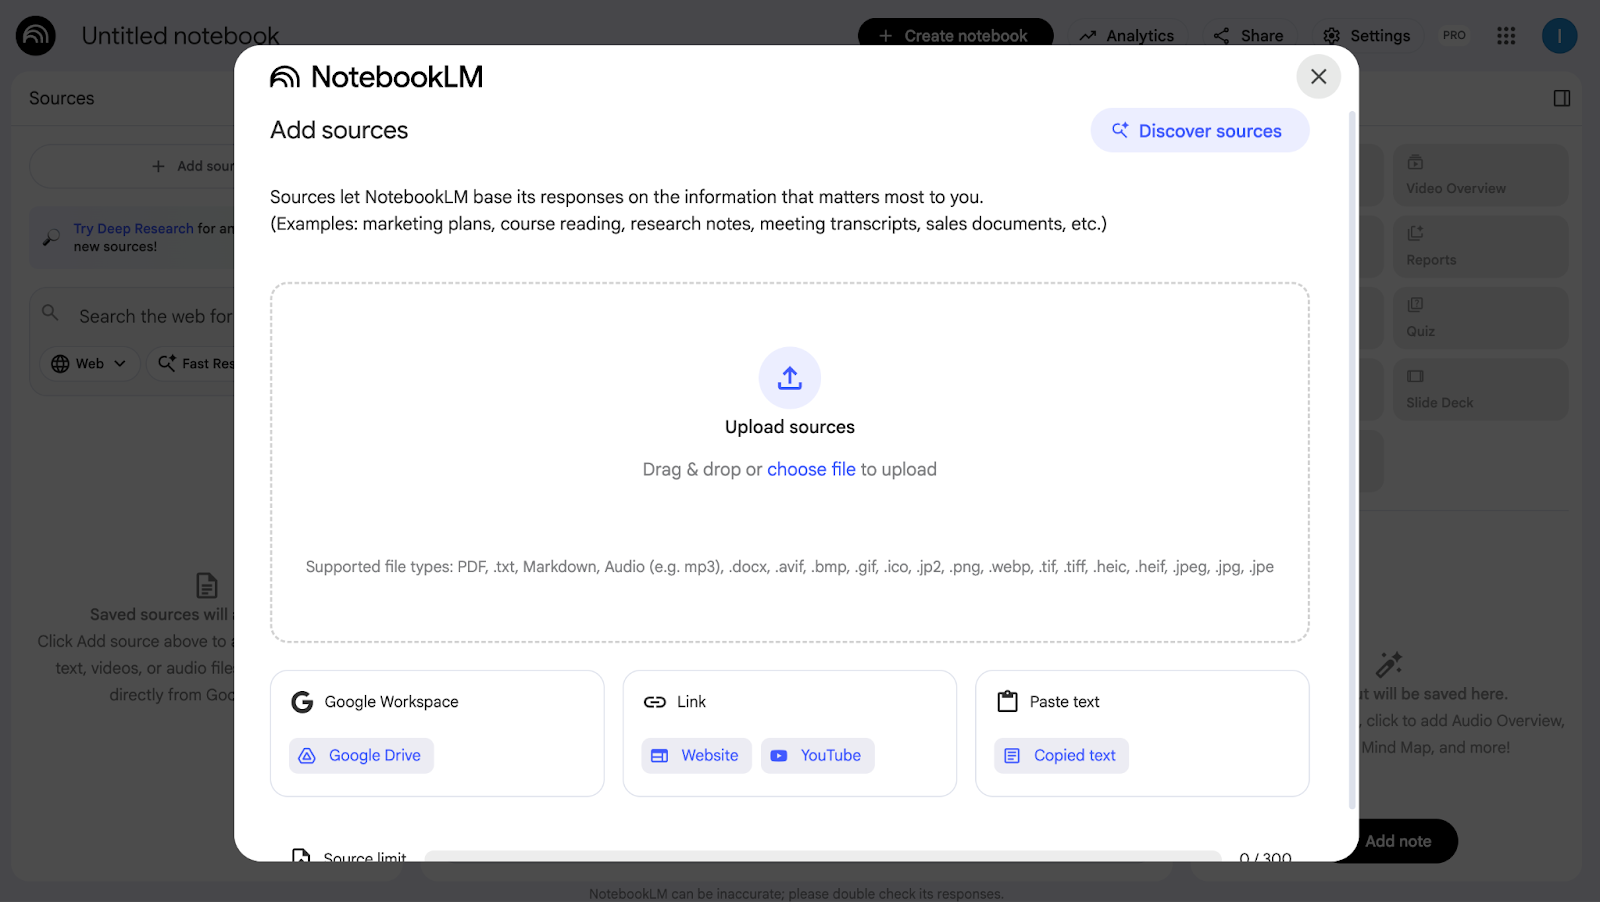The image size is (1600, 902).
Task: Collapse the right panel with the layout toggle
Action: click(x=1560, y=97)
